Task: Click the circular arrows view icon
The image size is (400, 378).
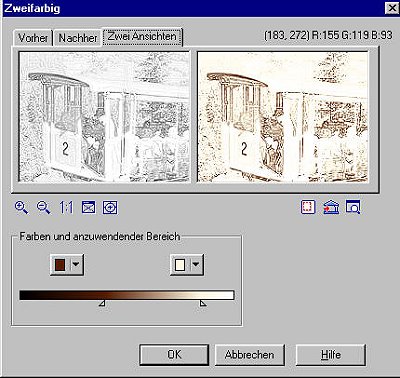Action: click(x=110, y=207)
